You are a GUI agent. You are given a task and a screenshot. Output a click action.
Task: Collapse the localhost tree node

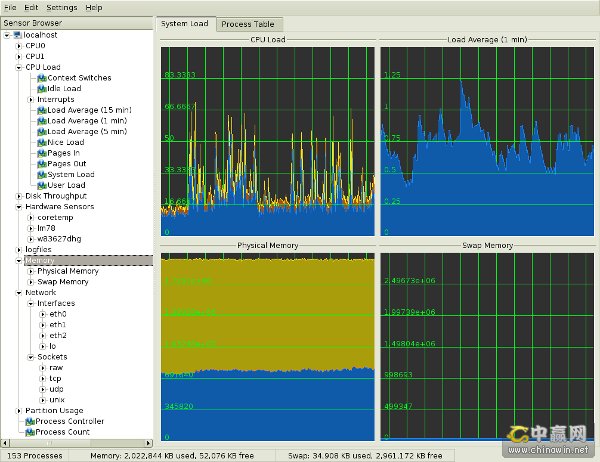[7, 35]
